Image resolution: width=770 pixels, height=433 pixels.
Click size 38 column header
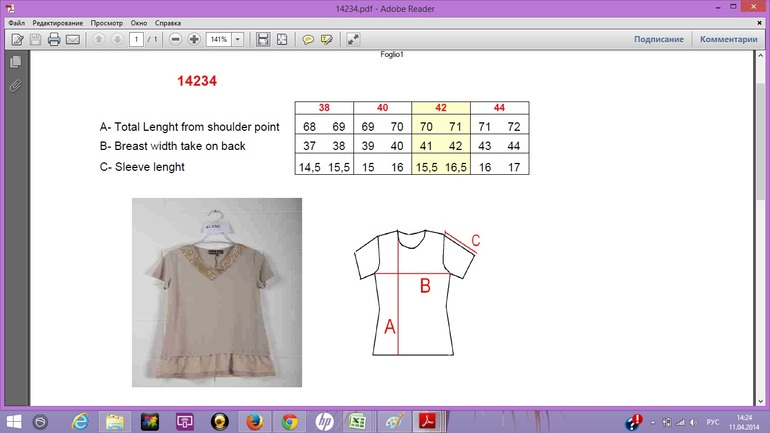(324, 108)
